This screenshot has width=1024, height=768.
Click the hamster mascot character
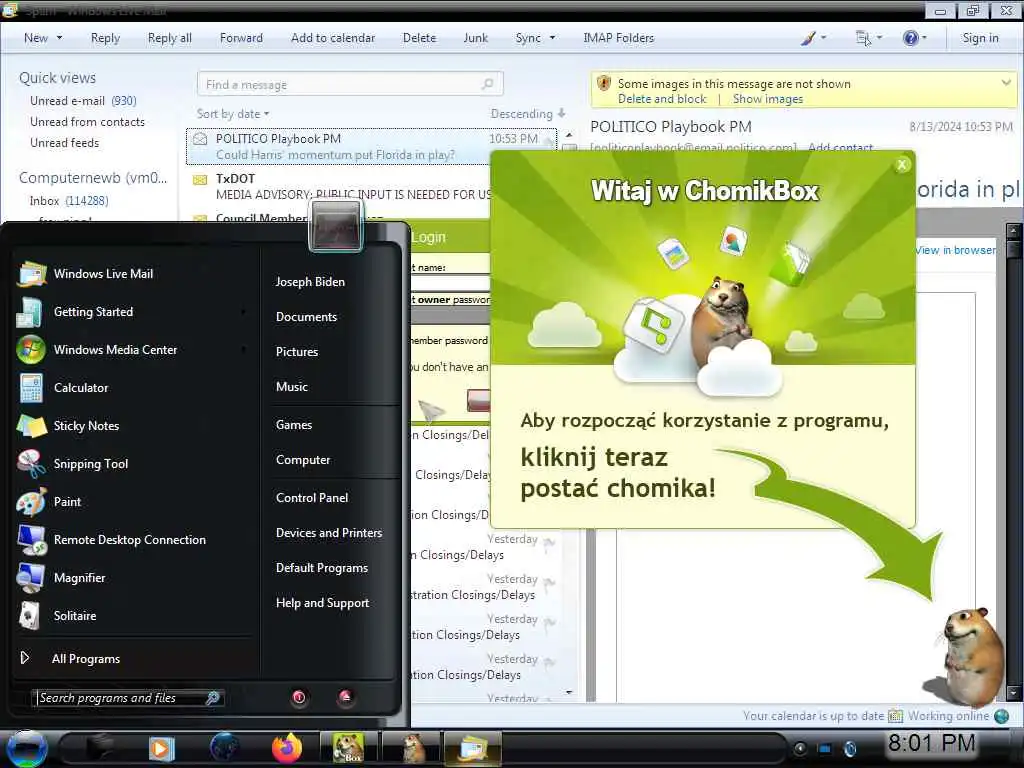pos(970,658)
